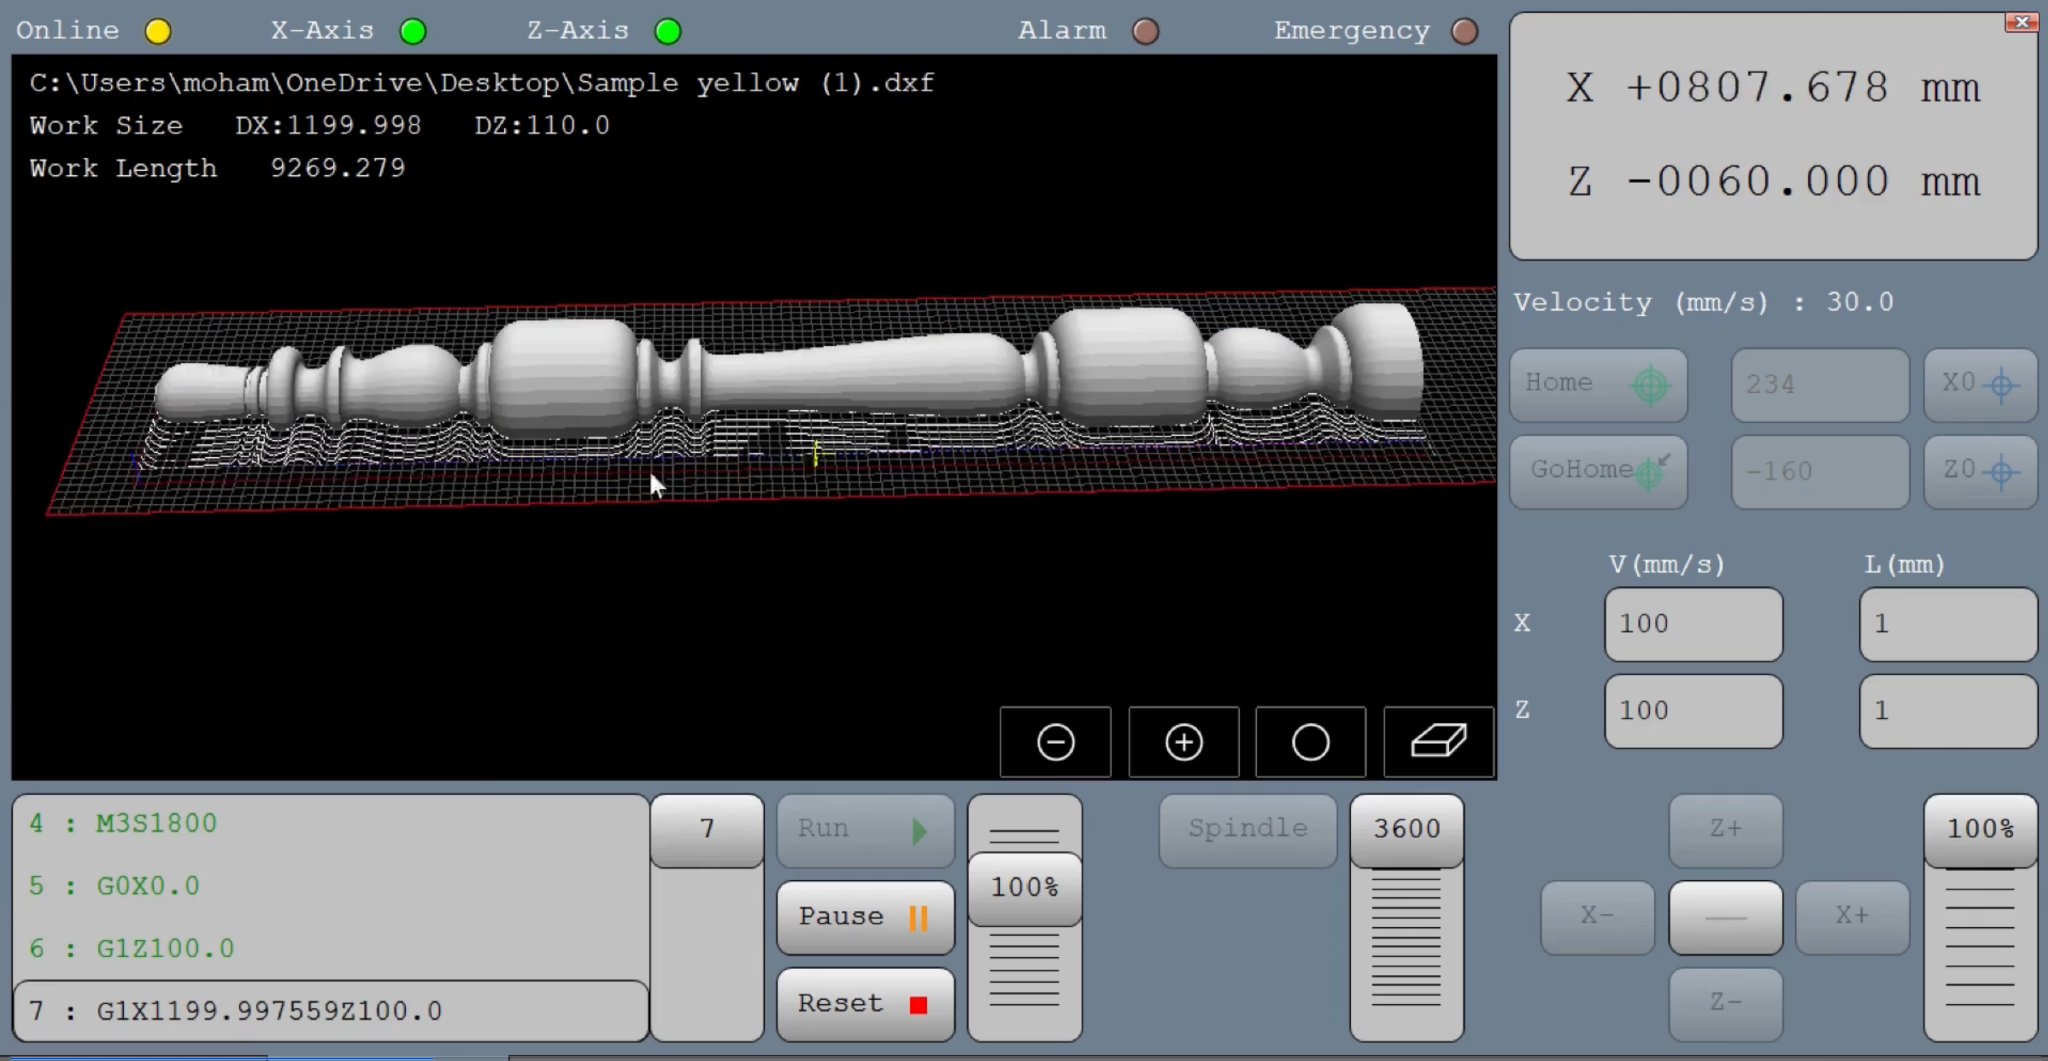This screenshot has width=2048, height=1061.
Task: Select G-code line 6 G1Z100.0
Action: click(x=330, y=949)
